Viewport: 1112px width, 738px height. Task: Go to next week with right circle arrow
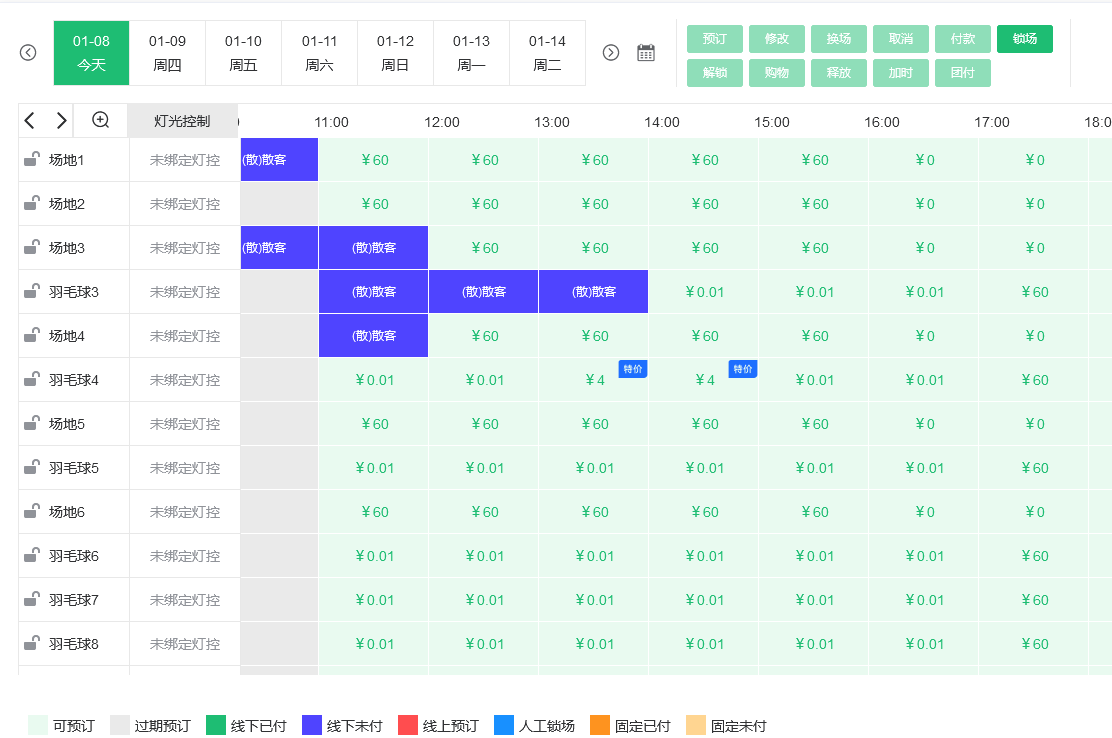click(x=611, y=53)
